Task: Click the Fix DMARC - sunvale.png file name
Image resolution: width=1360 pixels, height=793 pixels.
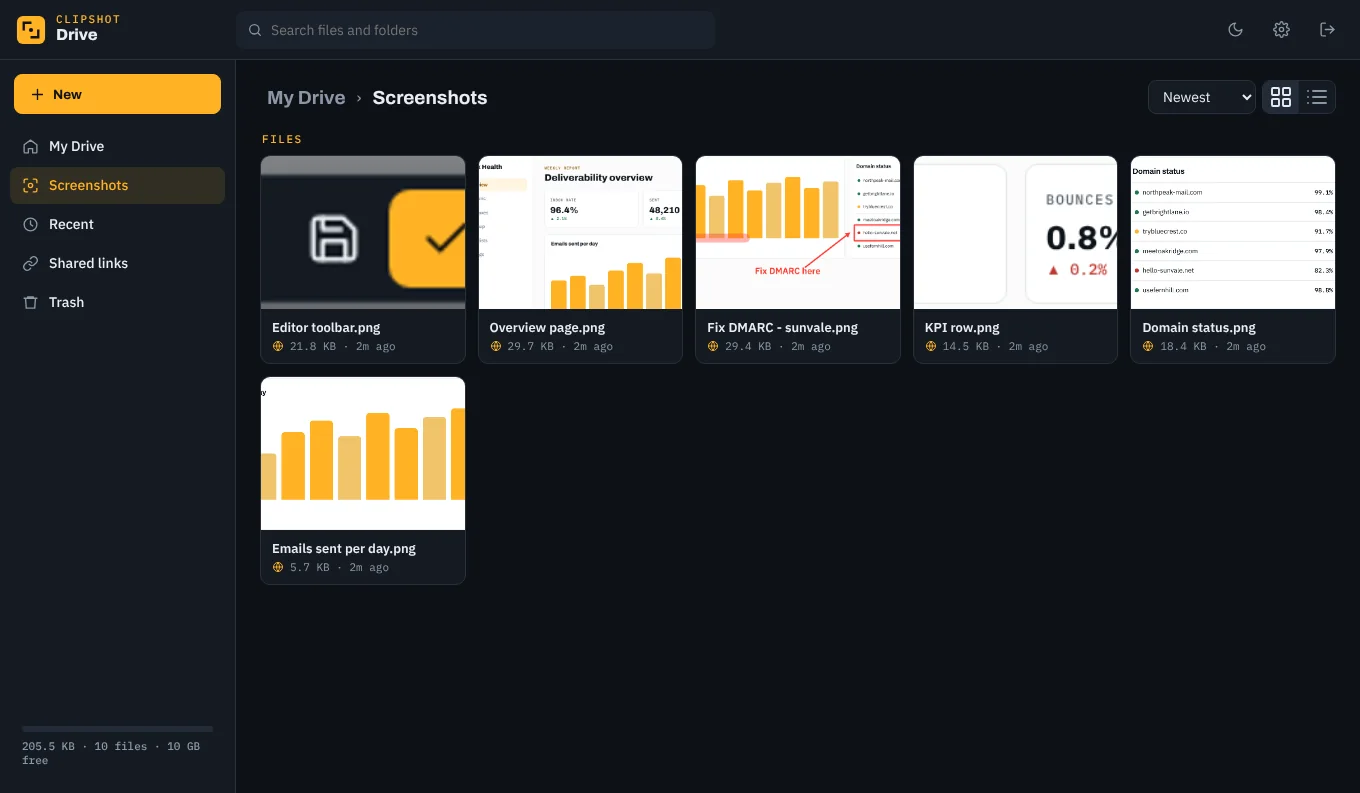Action: [782, 327]
